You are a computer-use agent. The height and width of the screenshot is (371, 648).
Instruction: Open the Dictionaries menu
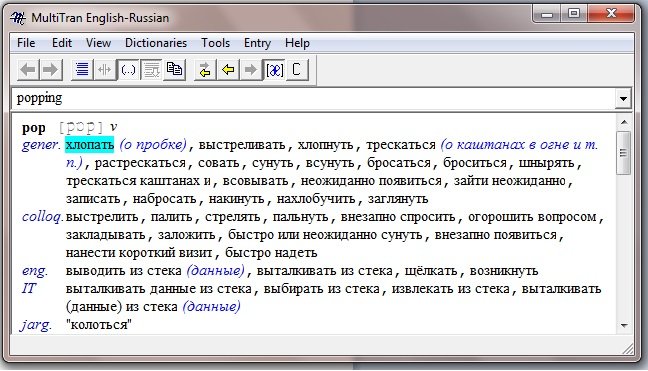(x=156, y=43)
